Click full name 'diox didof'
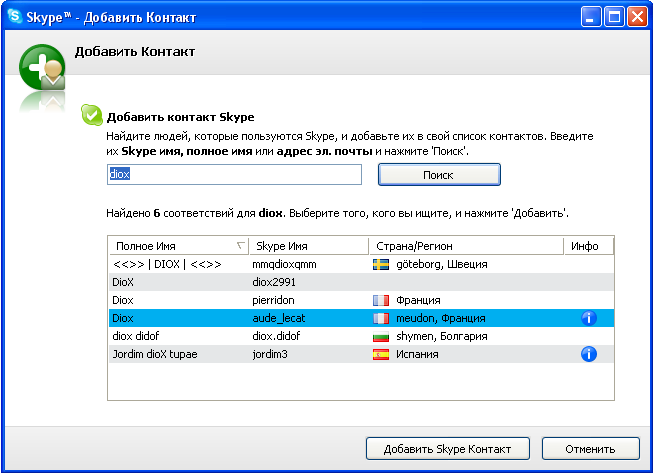The image size is (653, 473). [136, 336]
